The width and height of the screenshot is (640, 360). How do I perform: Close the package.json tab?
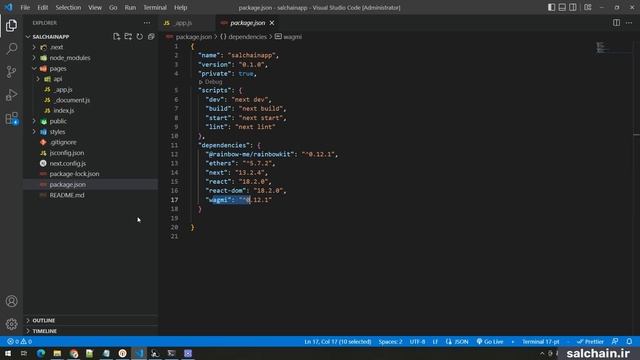[272, 23]
